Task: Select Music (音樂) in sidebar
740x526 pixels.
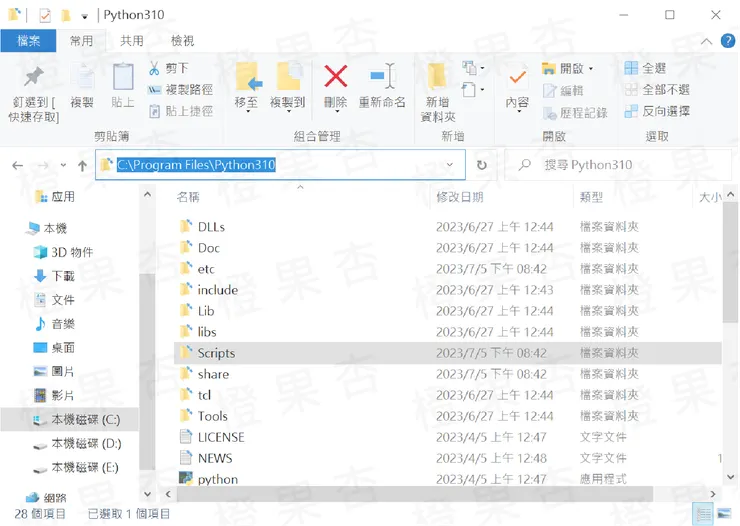Action: pyautogui.click(x=54, y=324)
